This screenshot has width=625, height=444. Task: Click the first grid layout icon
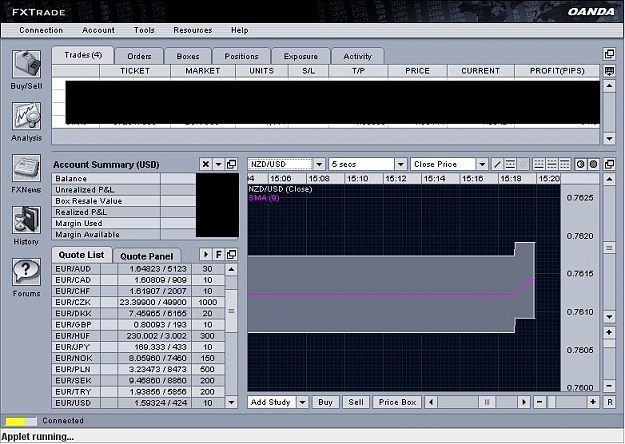point(539,164)
